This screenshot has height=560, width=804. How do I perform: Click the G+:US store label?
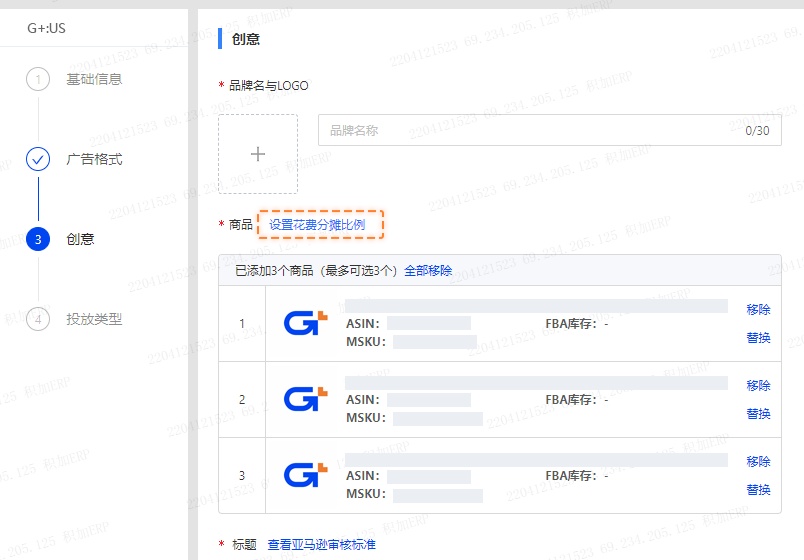[x=46, y=28]
